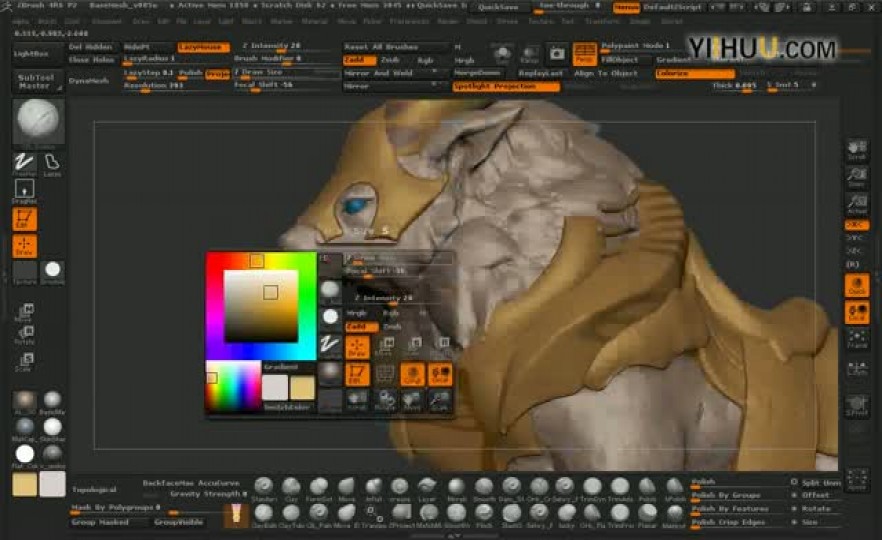Adjust the See-through slider
The image size is (882, 540).
(568, 7)
